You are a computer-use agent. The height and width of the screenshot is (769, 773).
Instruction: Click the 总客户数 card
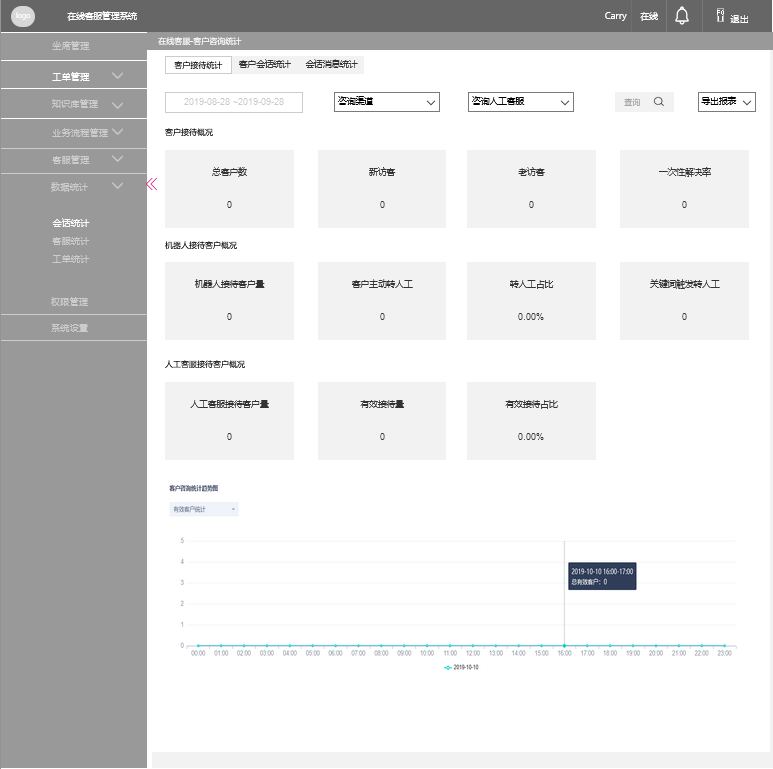pos(229,189)
